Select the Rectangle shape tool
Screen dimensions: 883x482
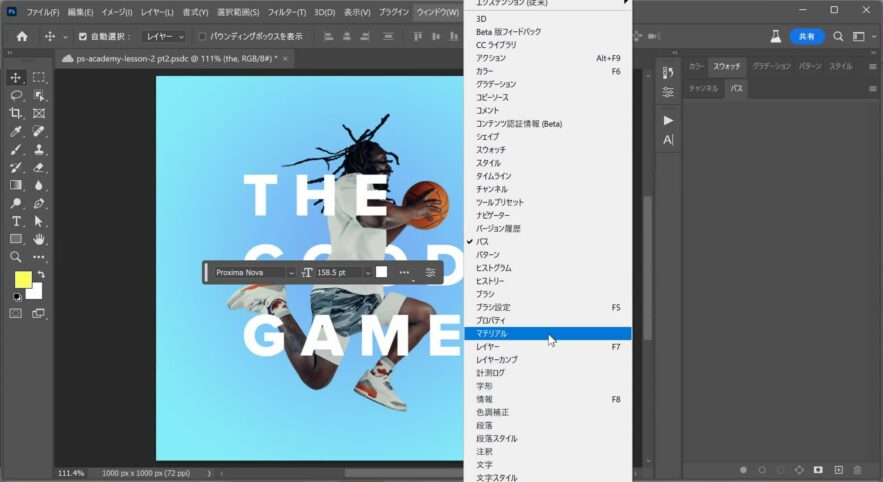tap(16, 239)
